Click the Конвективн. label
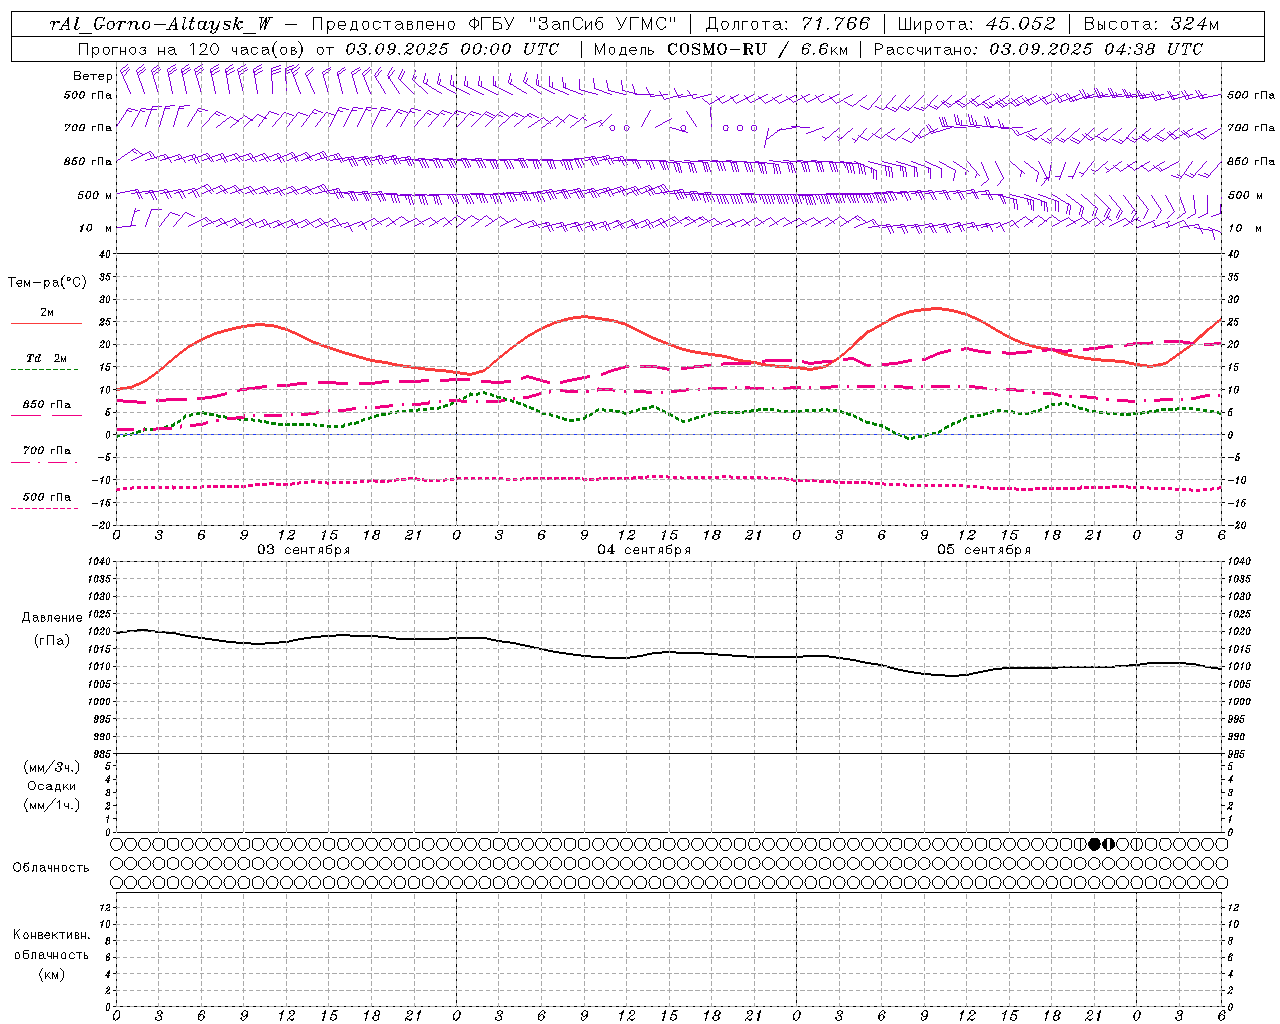 click(51, 935)
